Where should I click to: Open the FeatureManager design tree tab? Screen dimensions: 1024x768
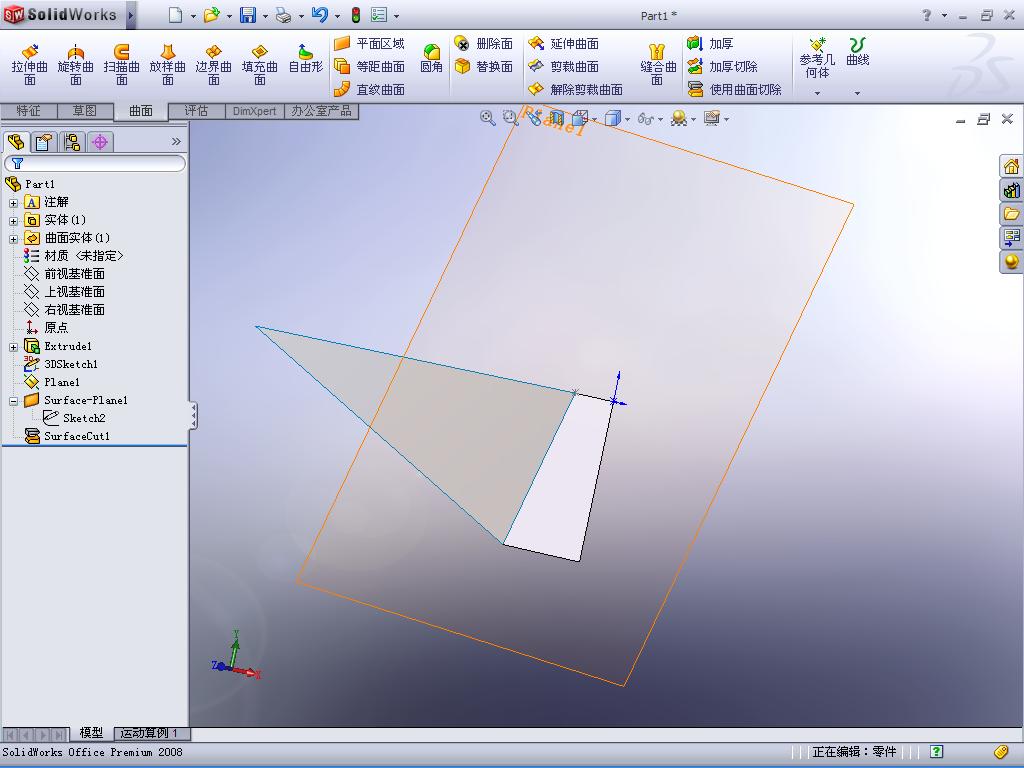point(16,142)
